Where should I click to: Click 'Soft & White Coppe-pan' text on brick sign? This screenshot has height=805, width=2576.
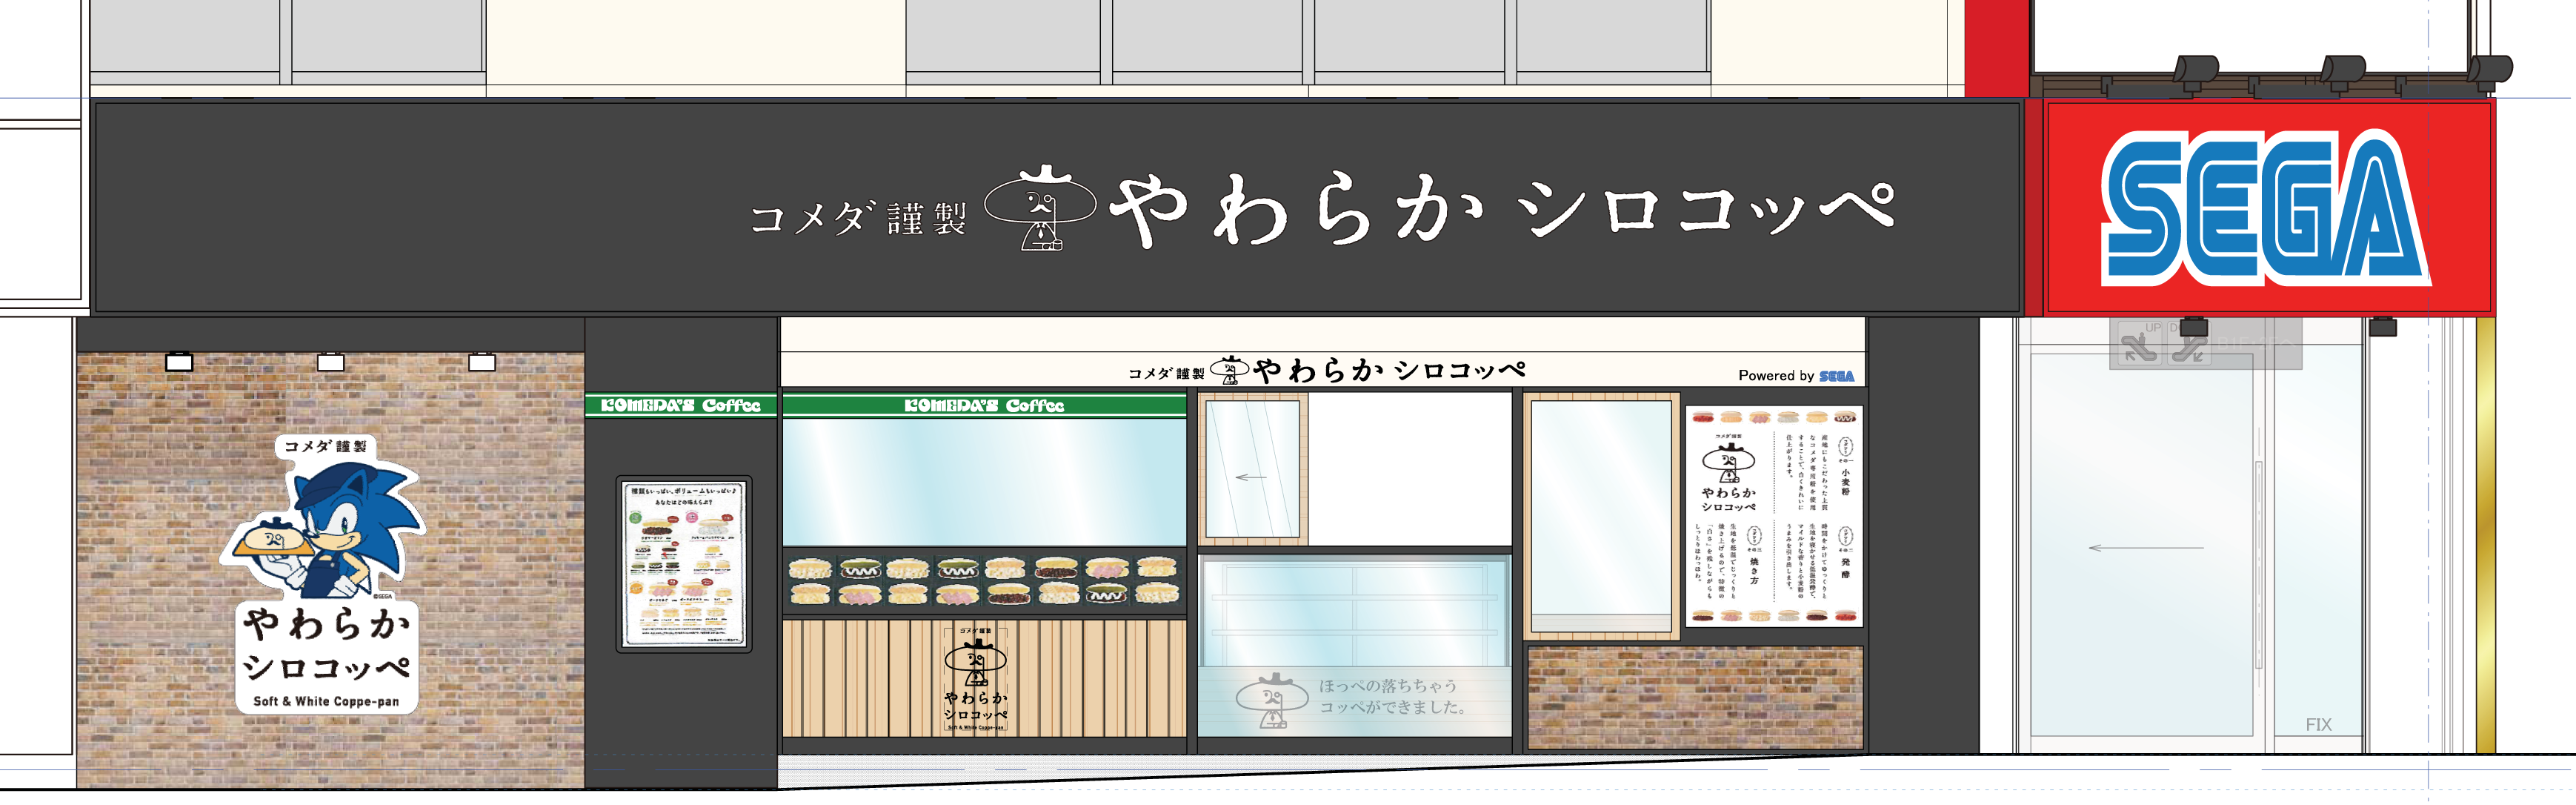click(x=326, y=701)
